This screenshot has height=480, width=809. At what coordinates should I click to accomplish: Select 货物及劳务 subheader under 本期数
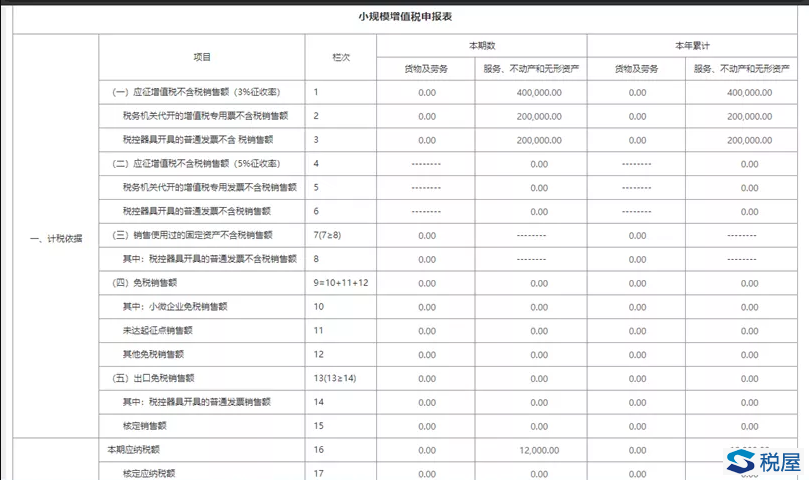coord(426,69)
